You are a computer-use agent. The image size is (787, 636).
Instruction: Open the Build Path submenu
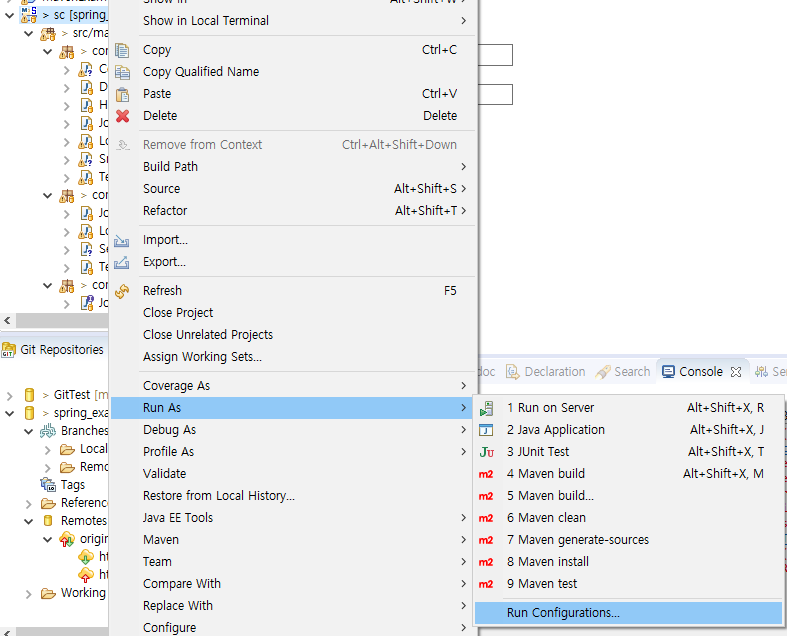[x=292, y=167]
